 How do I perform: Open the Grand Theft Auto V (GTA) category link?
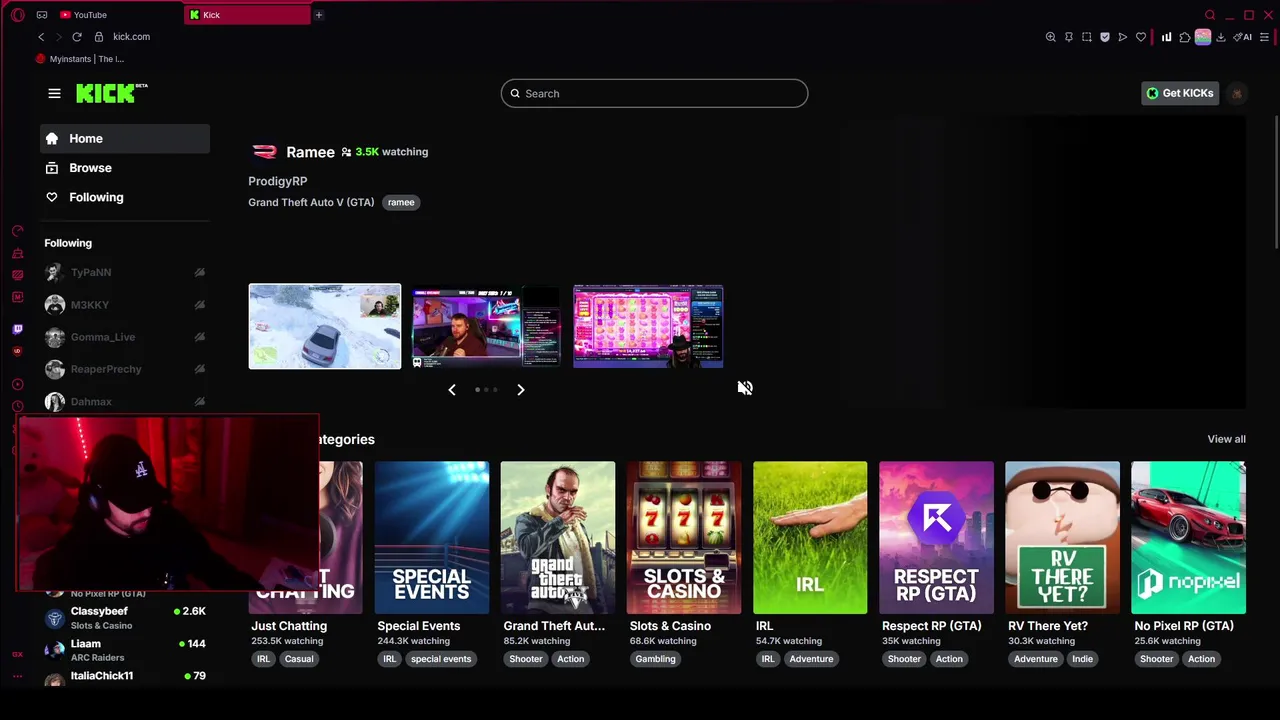[311, 202]
